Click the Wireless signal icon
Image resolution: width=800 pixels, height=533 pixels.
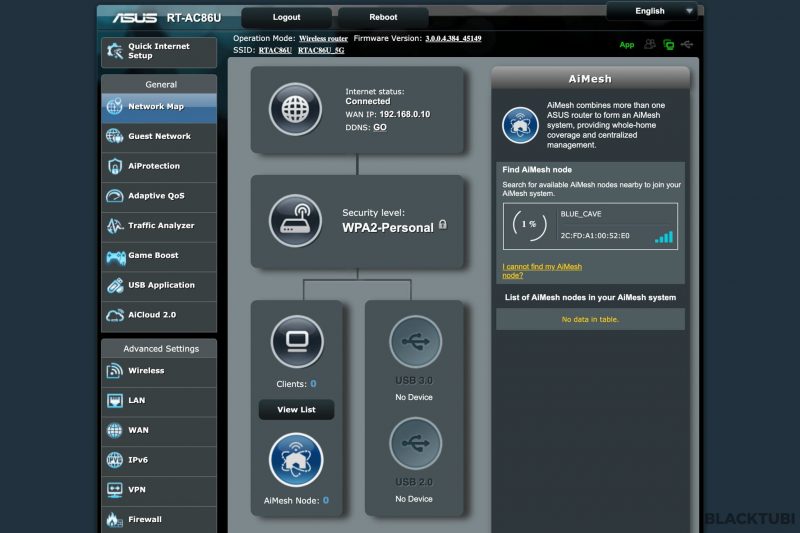[x=114, y=371]
